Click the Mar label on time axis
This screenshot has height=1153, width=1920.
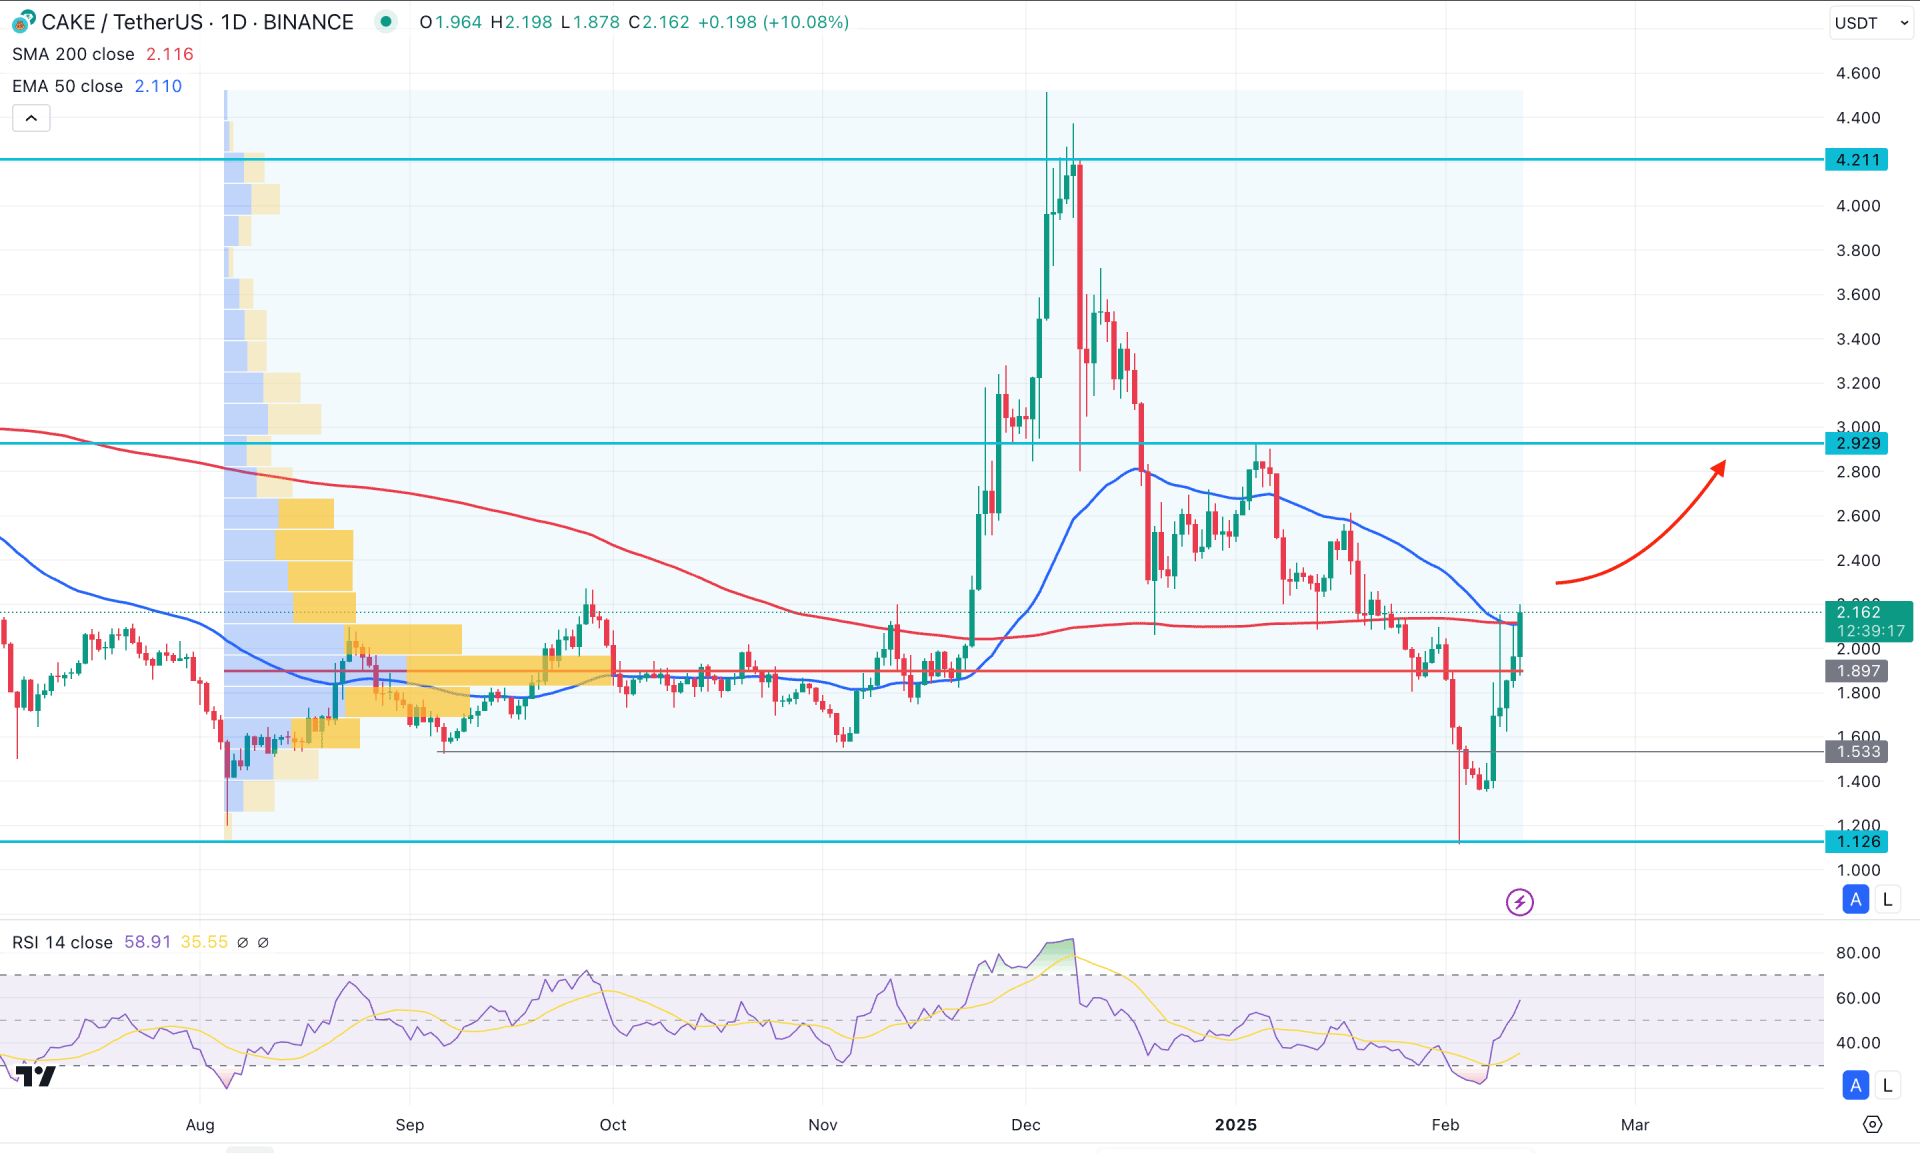tap(1635, 1125)
